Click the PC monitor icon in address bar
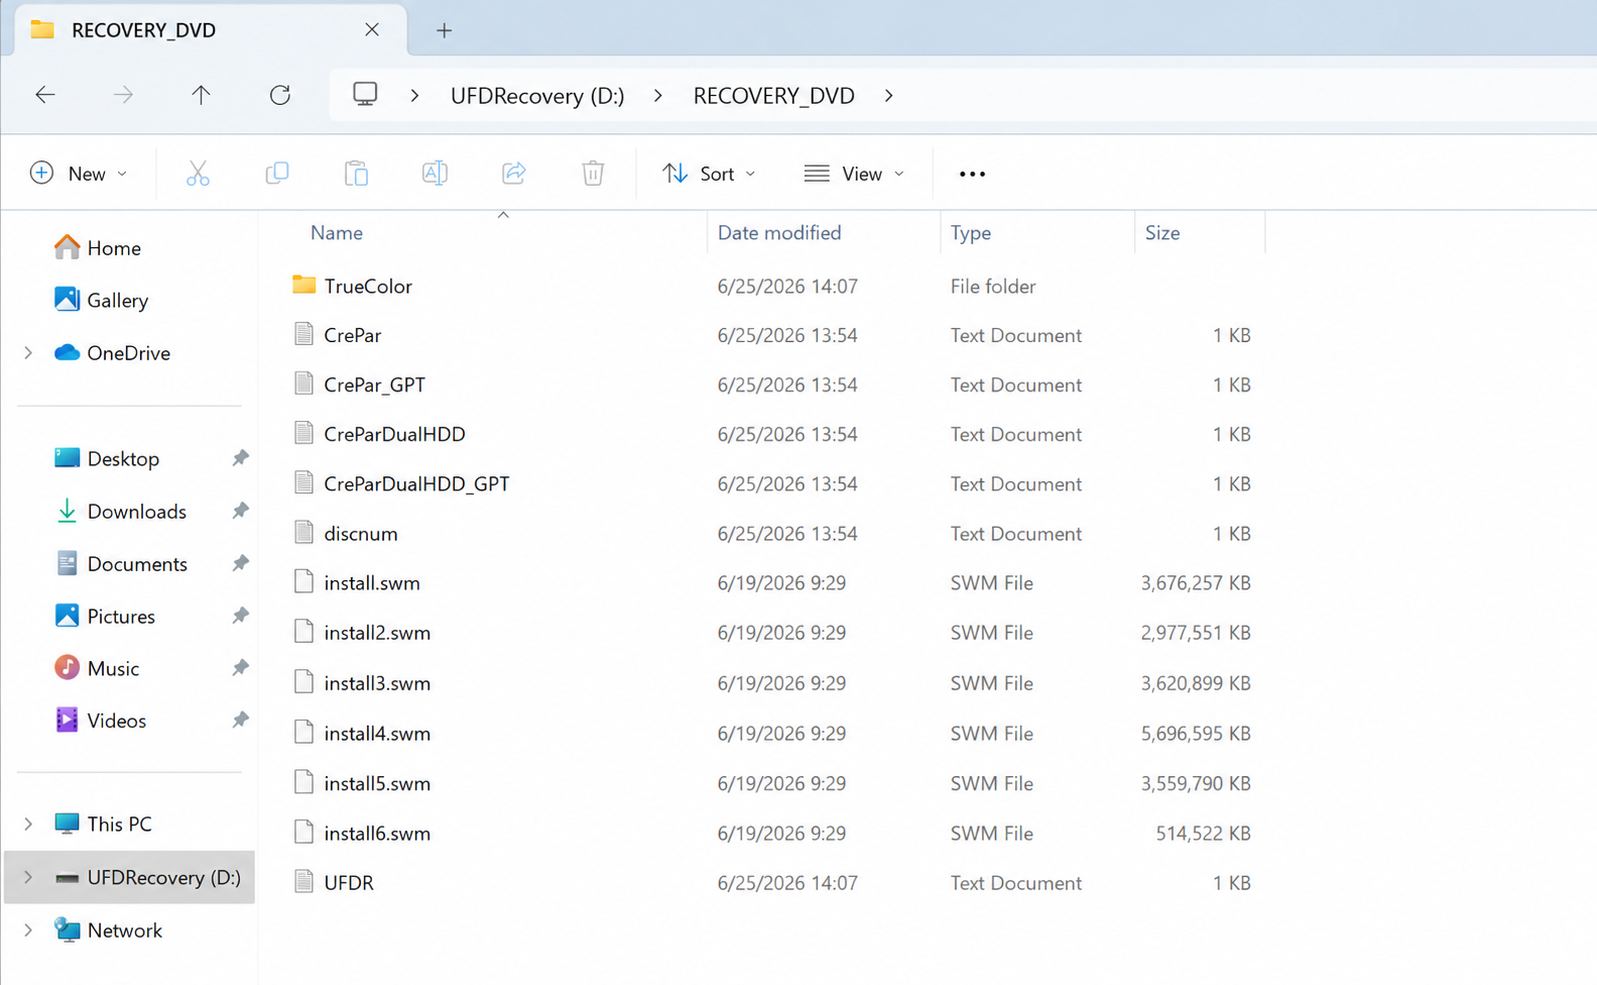 pyautogui.click(x=365, y=94)
